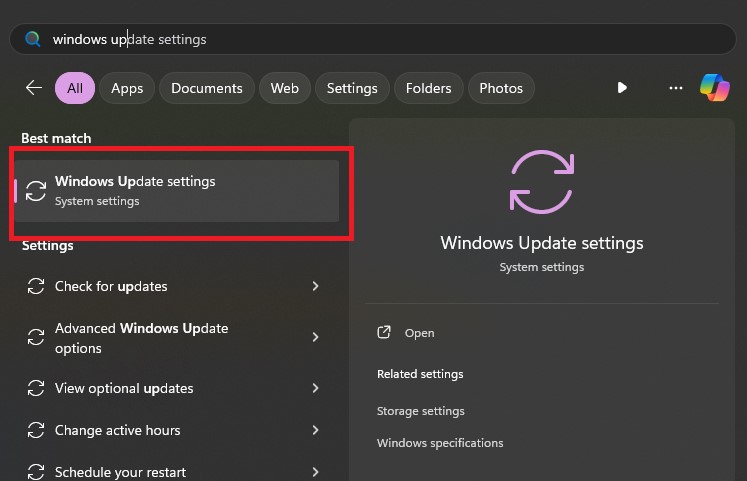
Task: Switch to the Photos filter tab
Action: [501, 88]
